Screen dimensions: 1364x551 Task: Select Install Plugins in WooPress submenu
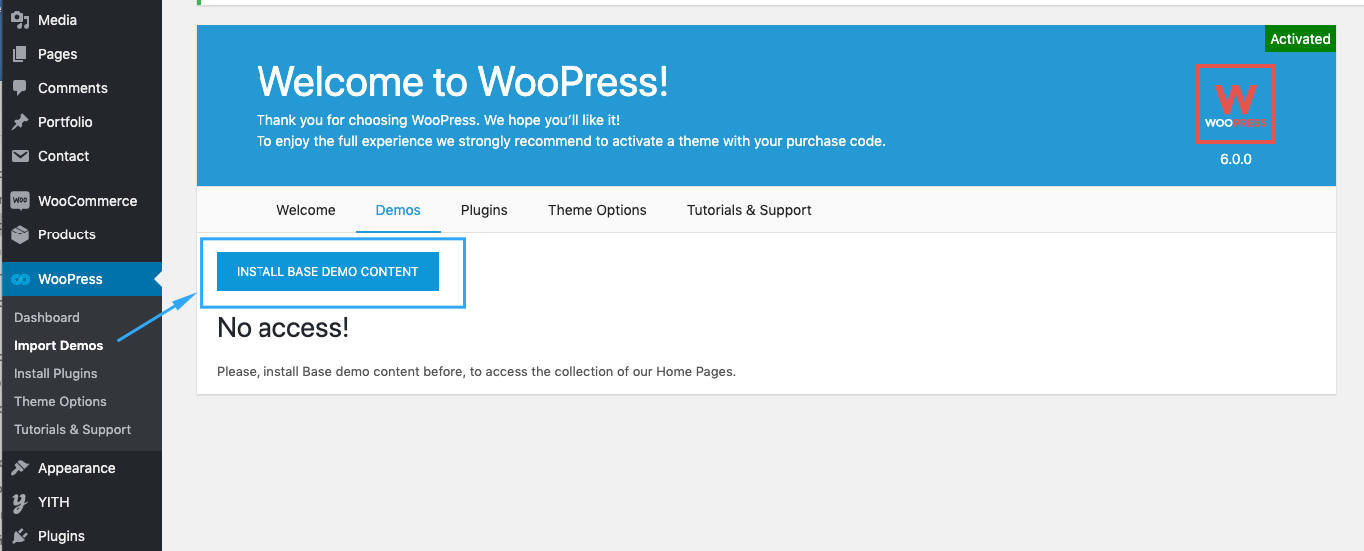click(x=56, y=373)
